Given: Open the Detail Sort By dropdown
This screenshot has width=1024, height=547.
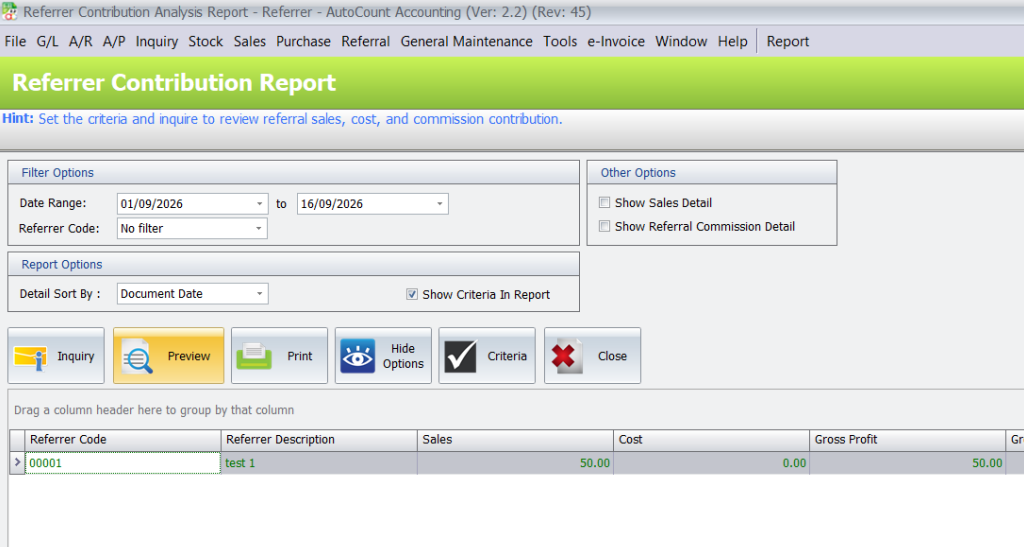Looking at the screenshot, I should (259, 294).
